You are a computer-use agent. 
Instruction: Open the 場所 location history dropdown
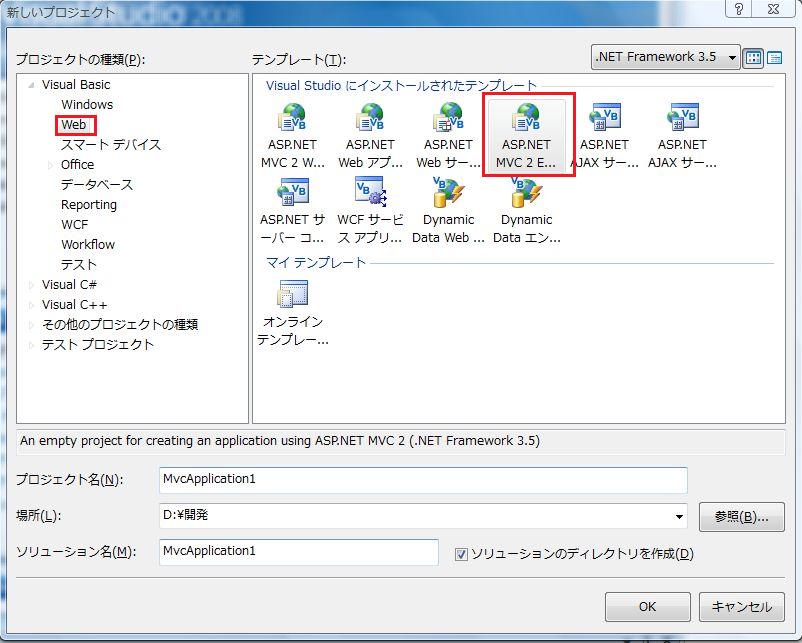[678, 517]
